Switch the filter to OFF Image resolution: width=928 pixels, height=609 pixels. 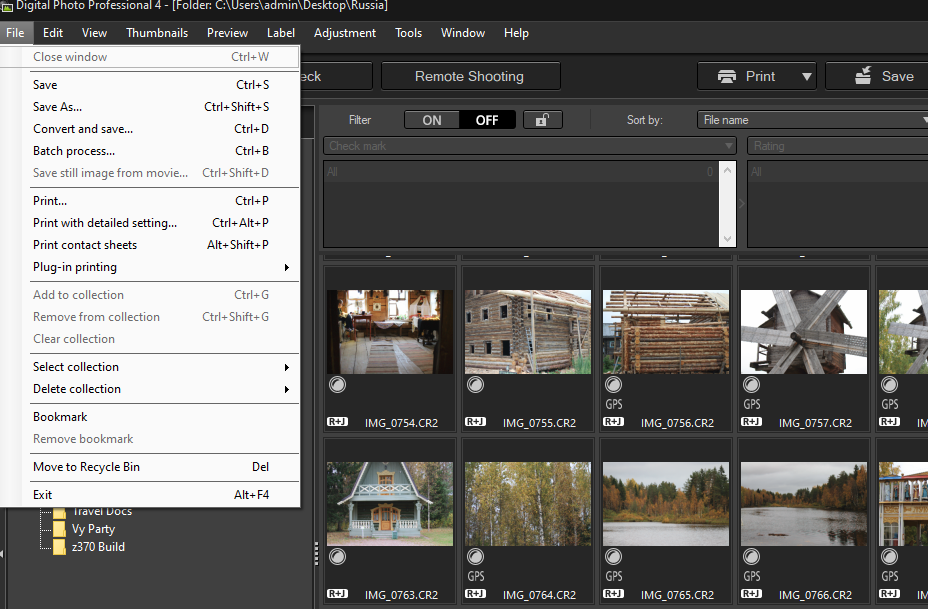pos(487,120)
